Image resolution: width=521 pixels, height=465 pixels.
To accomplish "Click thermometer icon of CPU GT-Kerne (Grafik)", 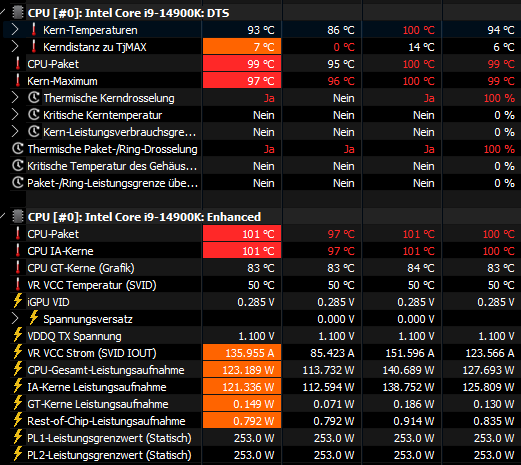I will coord(18,267).
